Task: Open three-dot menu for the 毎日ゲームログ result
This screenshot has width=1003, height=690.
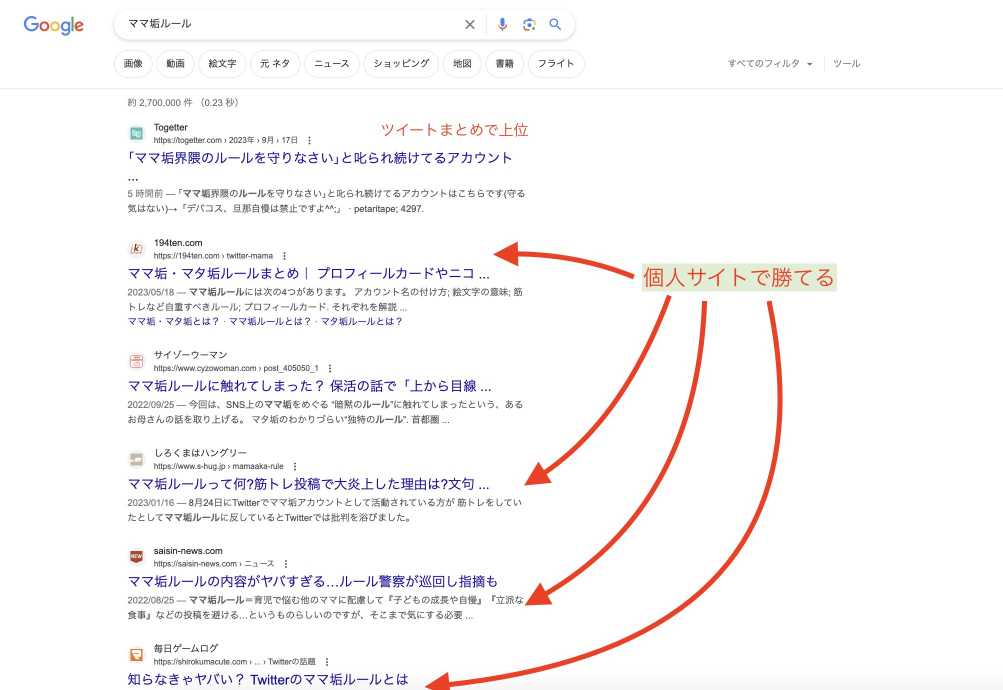Action: [x=327, y=662]
